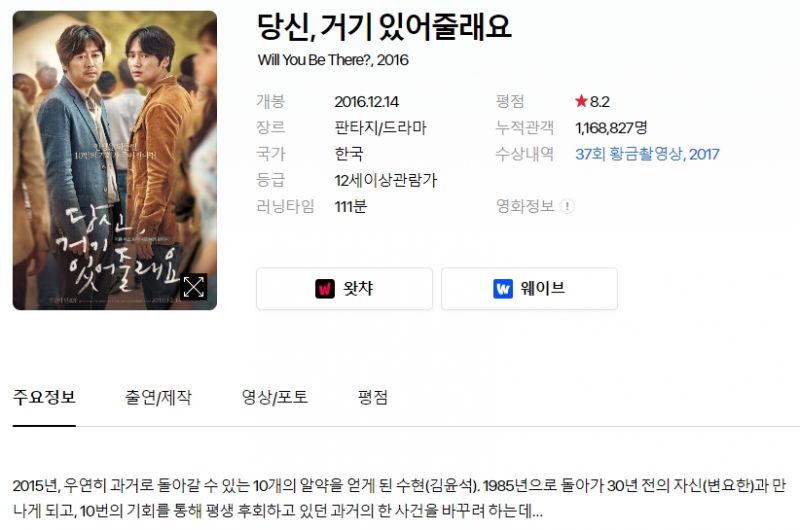
Task: Click the English title Will You Be There?, 2016
Action: click(x=333, y=60)
